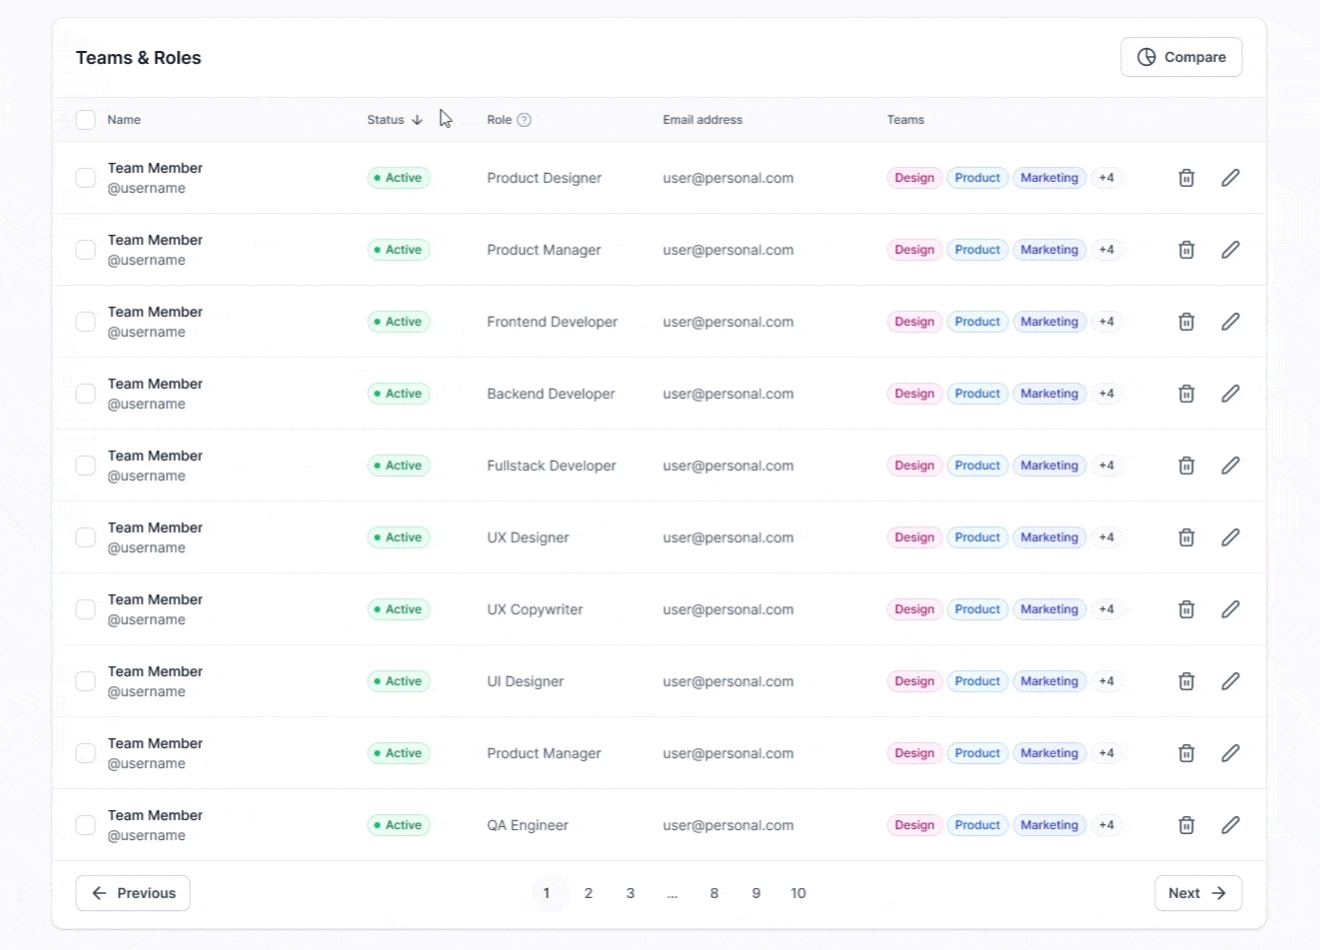Remove the Fullstack Developer row
The width and height of the screenshot is (1320, 950).
[x=1186, y=466]
